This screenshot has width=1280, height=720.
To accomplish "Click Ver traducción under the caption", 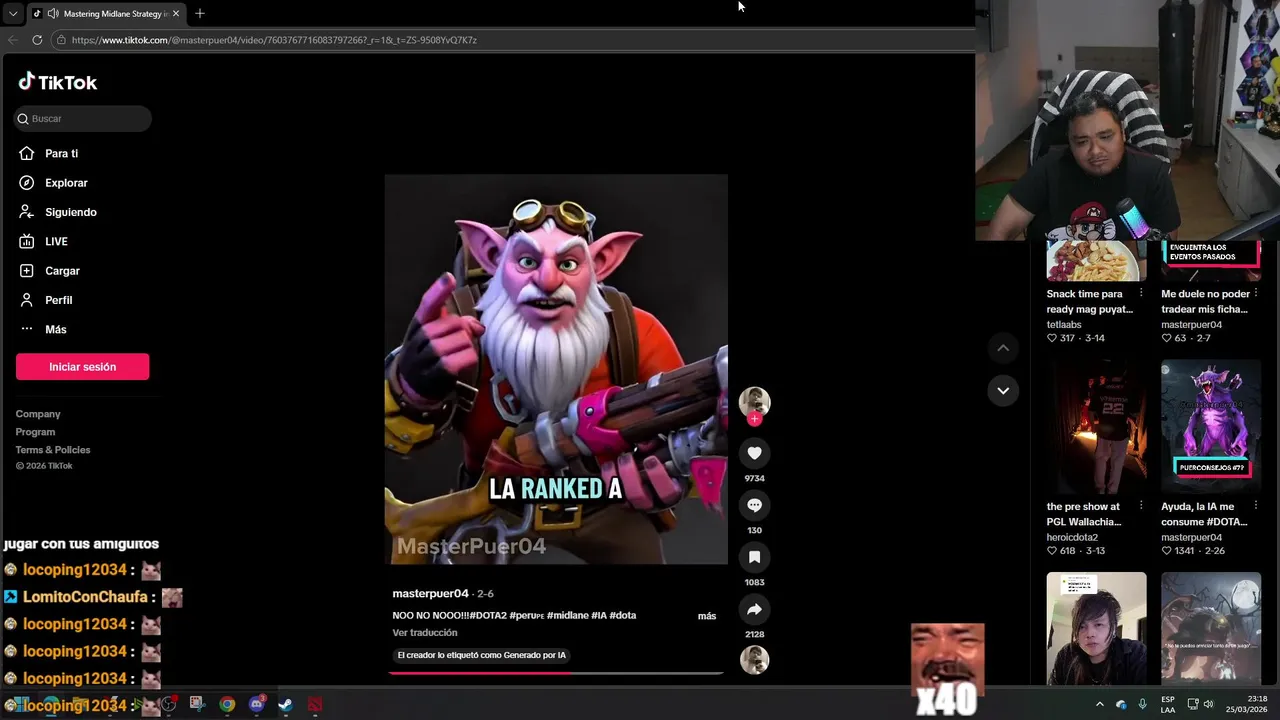I will click(x=425, y=633).
